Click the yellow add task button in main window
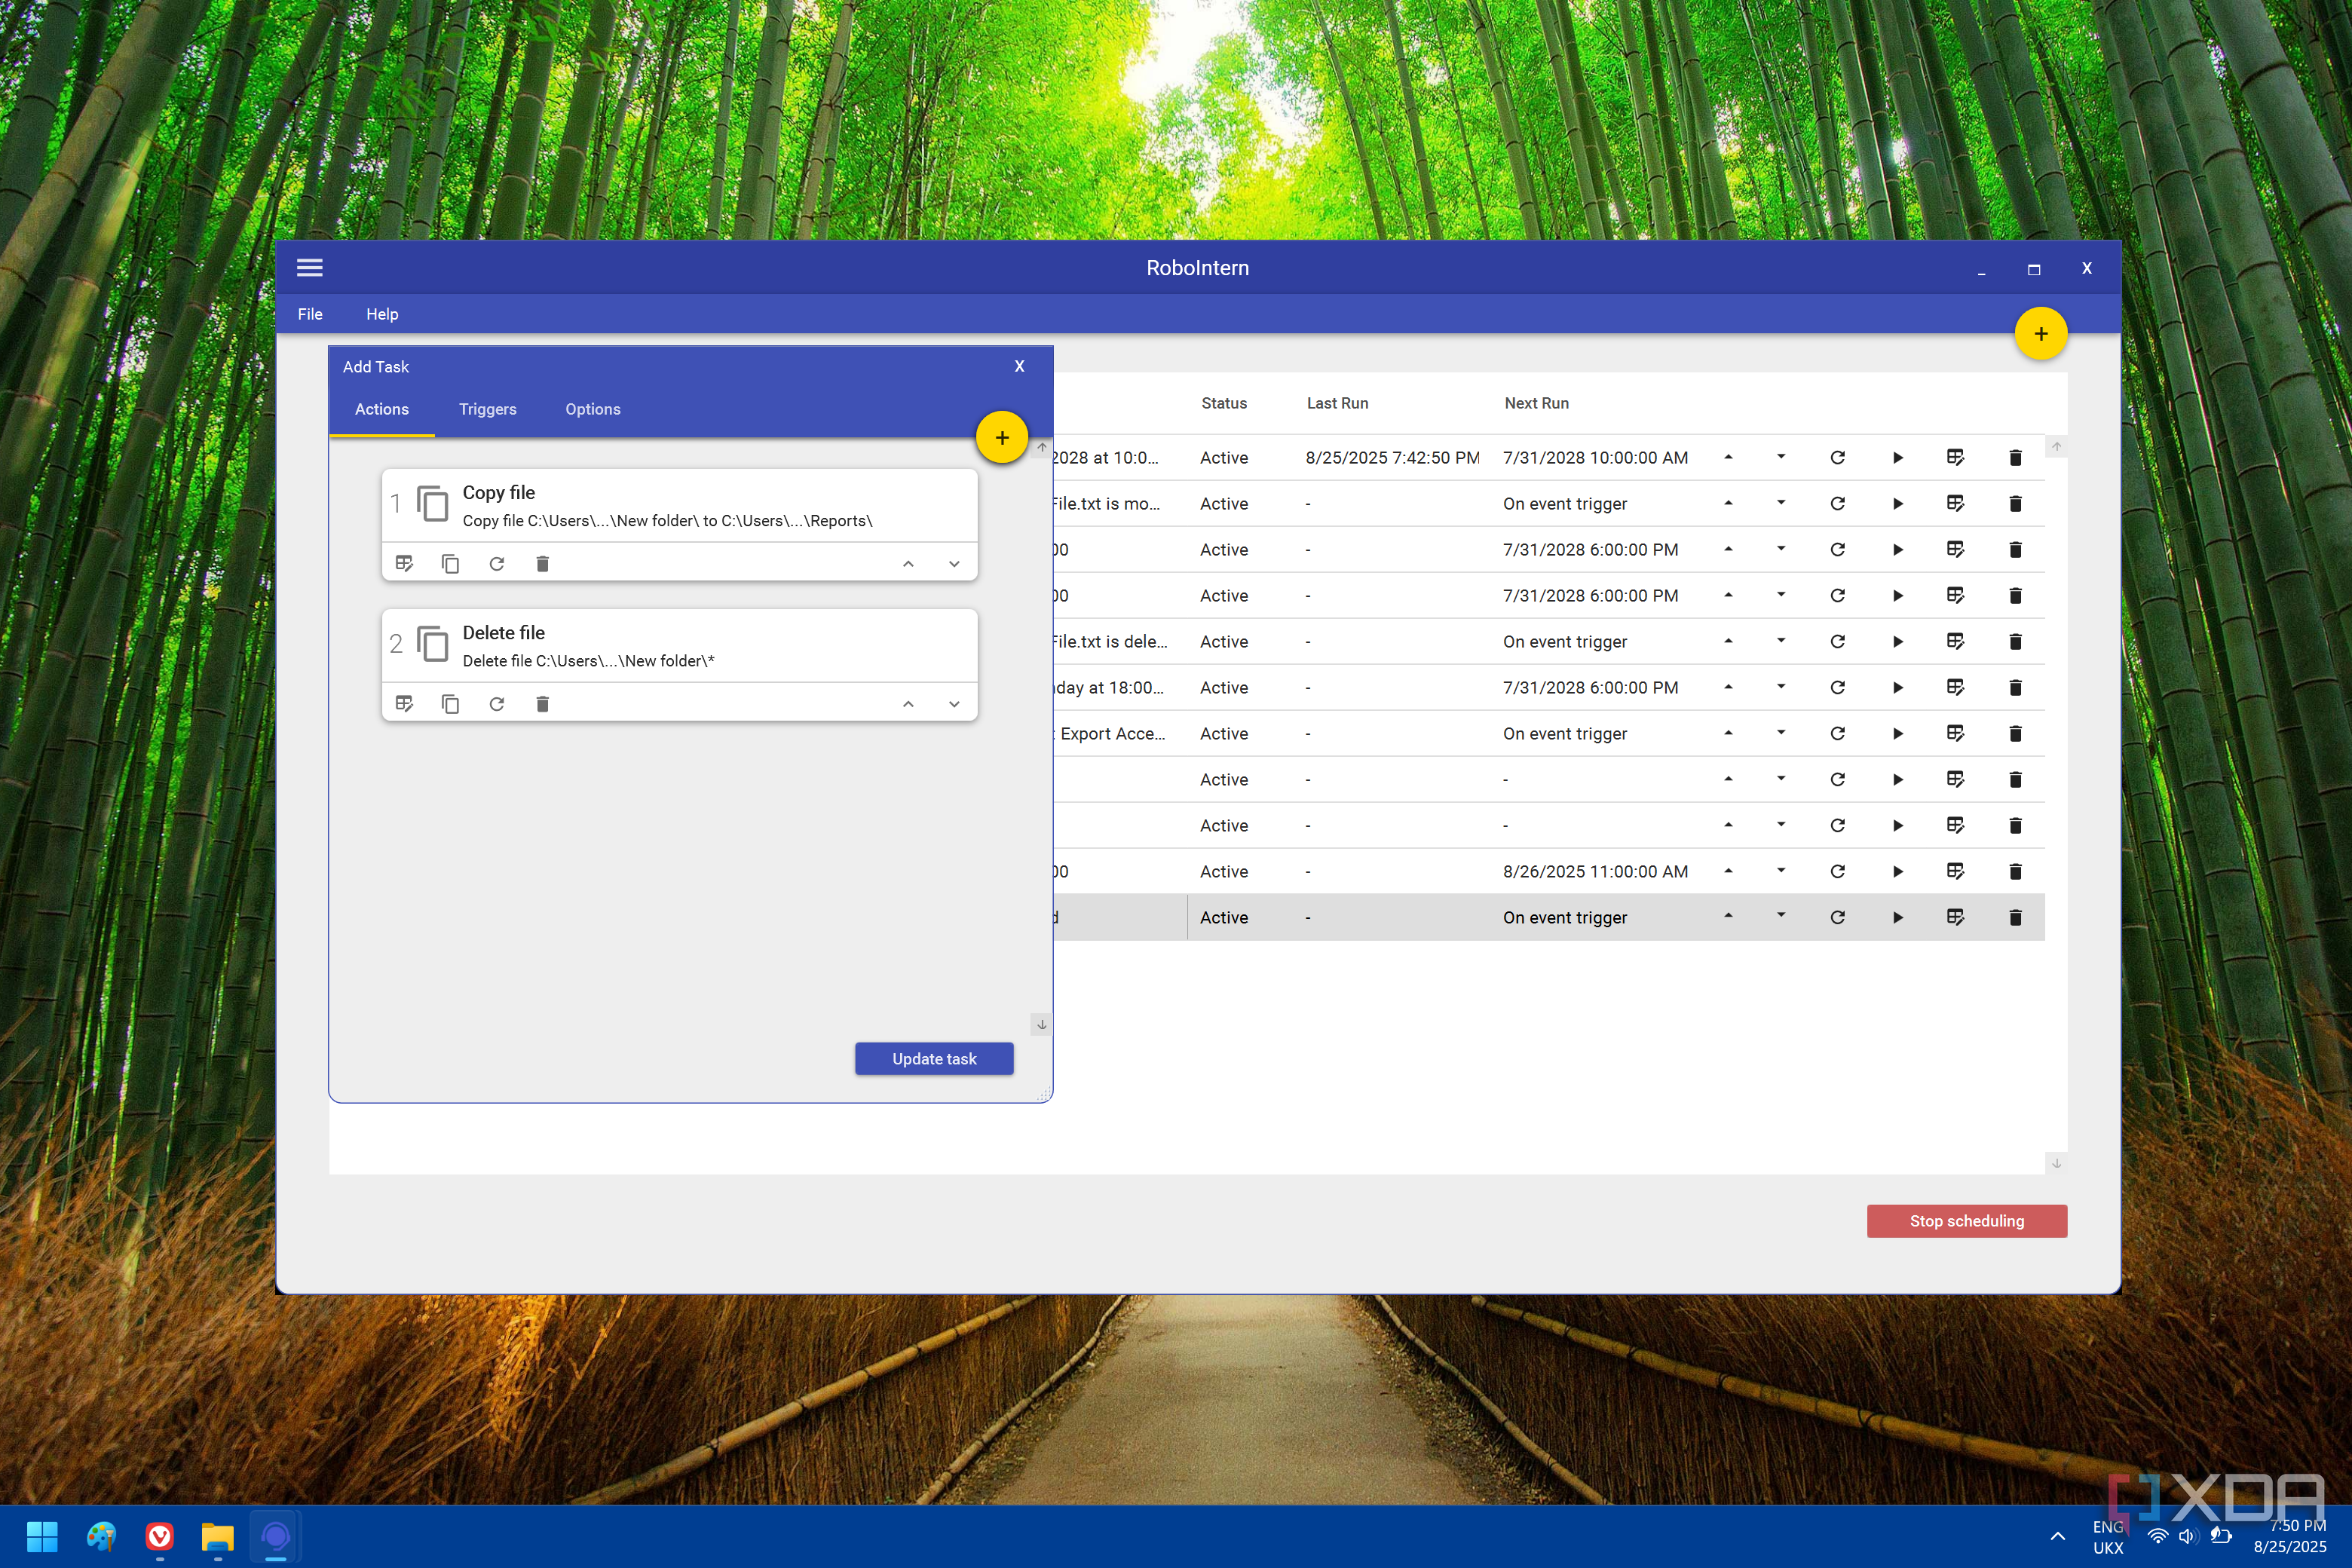The width and height of the screenshot is (2352, 1568). tap(2040, 334)
